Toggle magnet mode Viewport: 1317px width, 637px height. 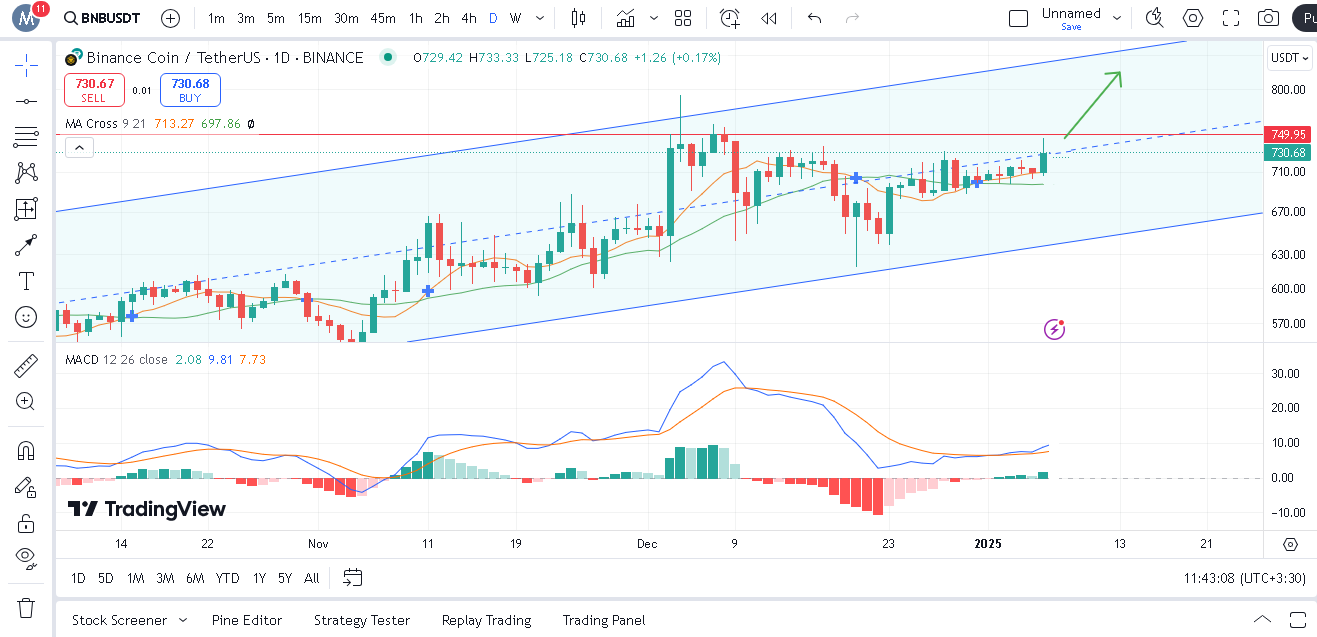tap(26, 451)
